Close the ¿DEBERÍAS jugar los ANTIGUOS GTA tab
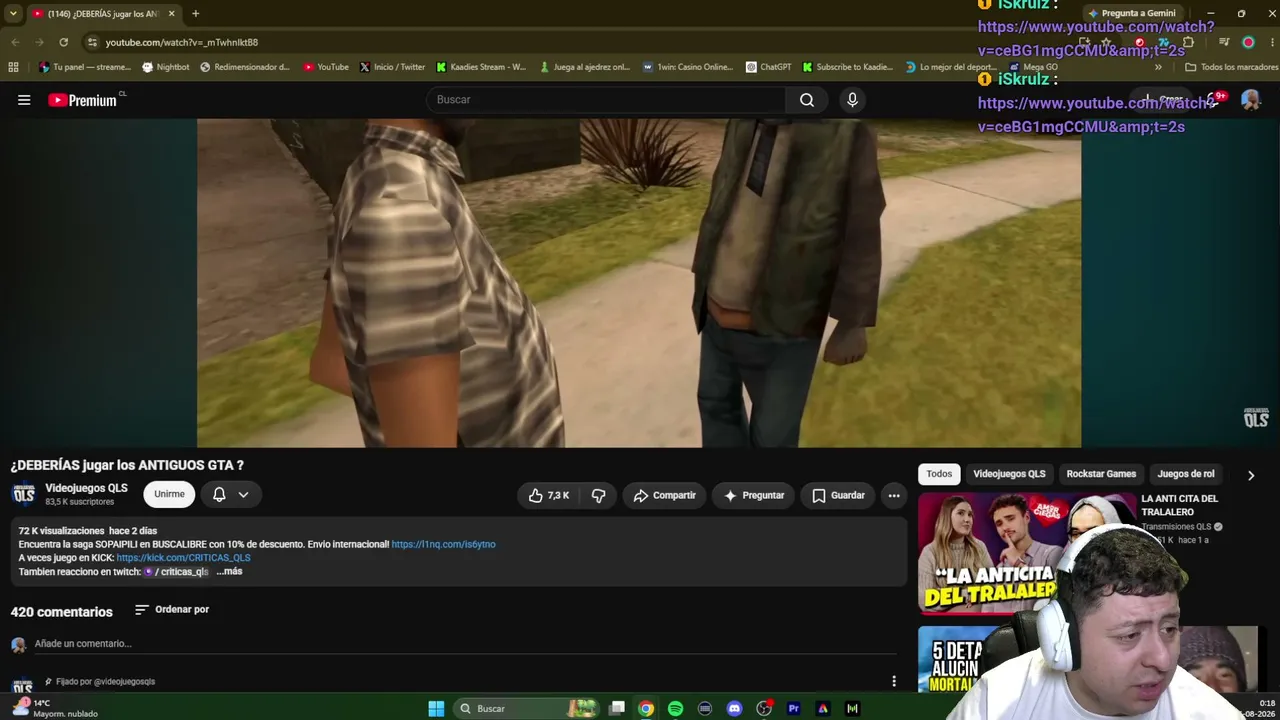The height and width of the screenshot is (720, 1280). [x=171, y=14]
